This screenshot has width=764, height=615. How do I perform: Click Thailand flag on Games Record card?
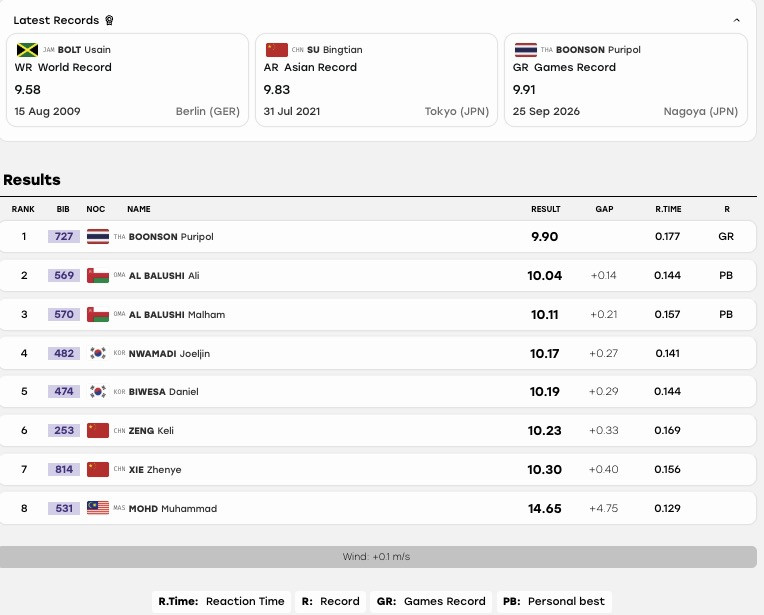click(526, 50)
